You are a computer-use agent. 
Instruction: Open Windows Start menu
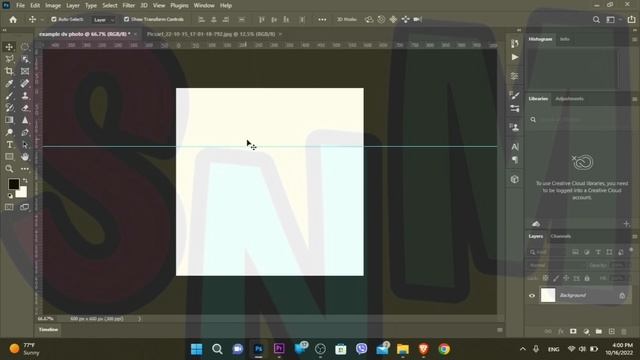tap(196, 349)
